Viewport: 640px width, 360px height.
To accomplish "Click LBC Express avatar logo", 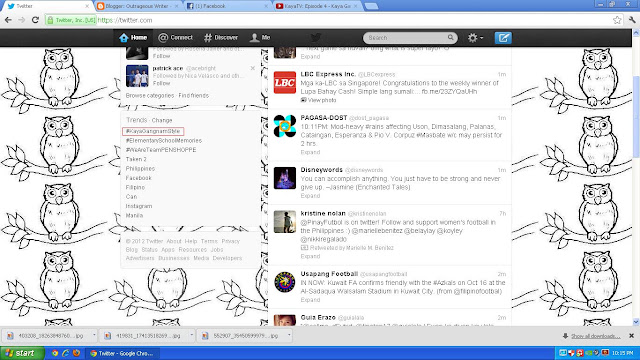I will click(284, 82).
